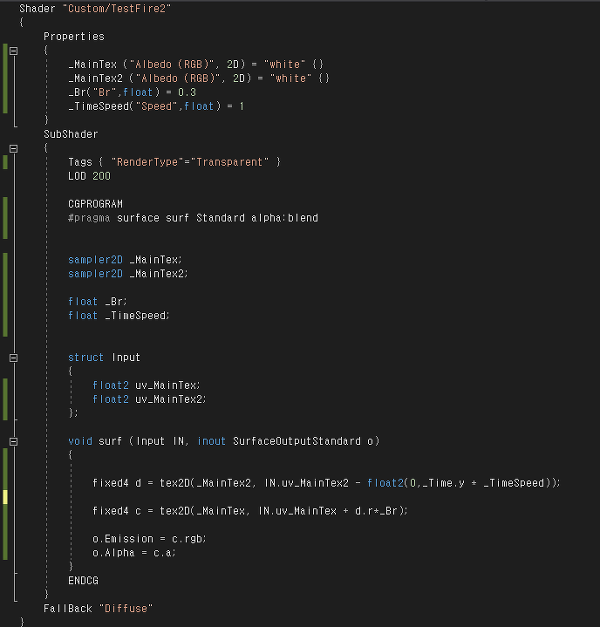Collapse the struct Input fold marker
This screenshot has width=600, height=627.
13,358
